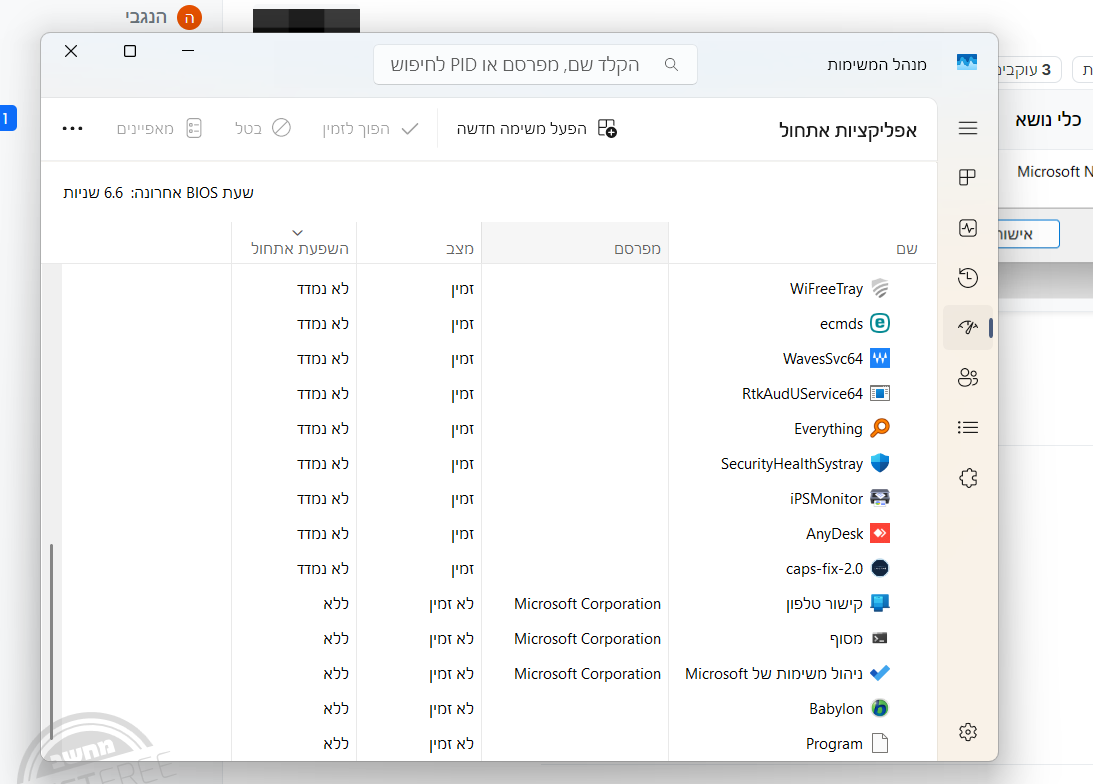This screenshot has height=784, width=1093.
Task: Open the Services puzzle icon
Action: tap(967, 478)
